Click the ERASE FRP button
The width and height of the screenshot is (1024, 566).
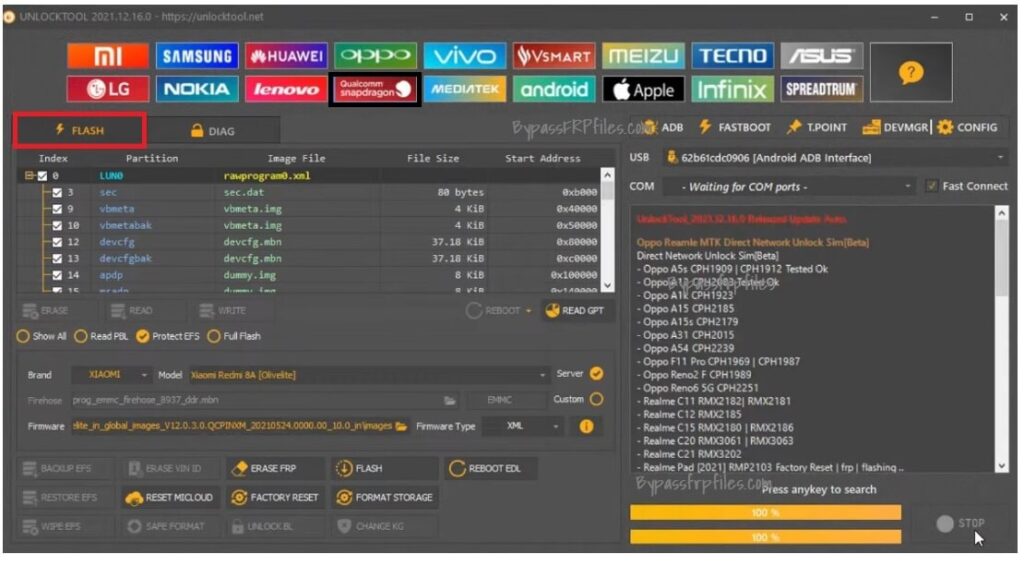click(274, 468)
